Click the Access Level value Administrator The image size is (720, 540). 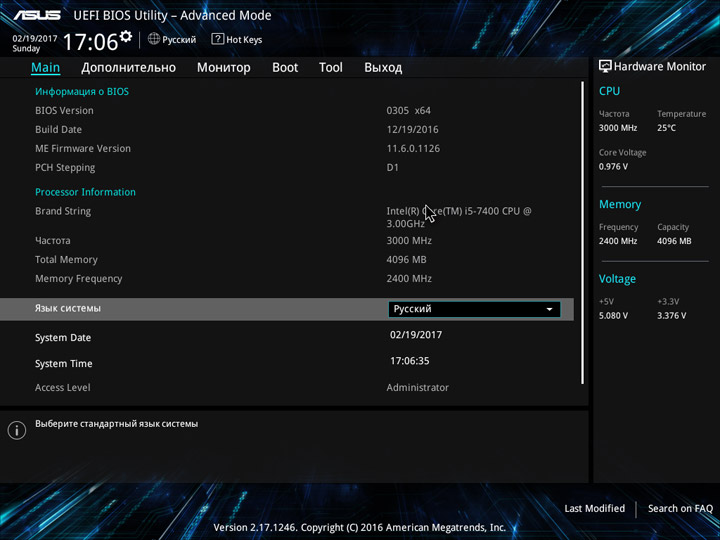(417, 388)
